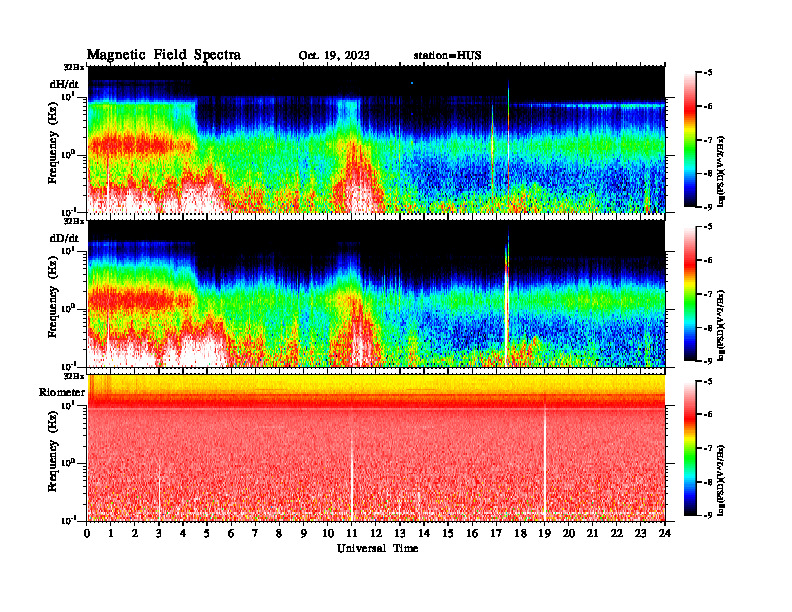Click hour "0" on the time axis
This screenshot has height=612, width=792.
[87, 533]
